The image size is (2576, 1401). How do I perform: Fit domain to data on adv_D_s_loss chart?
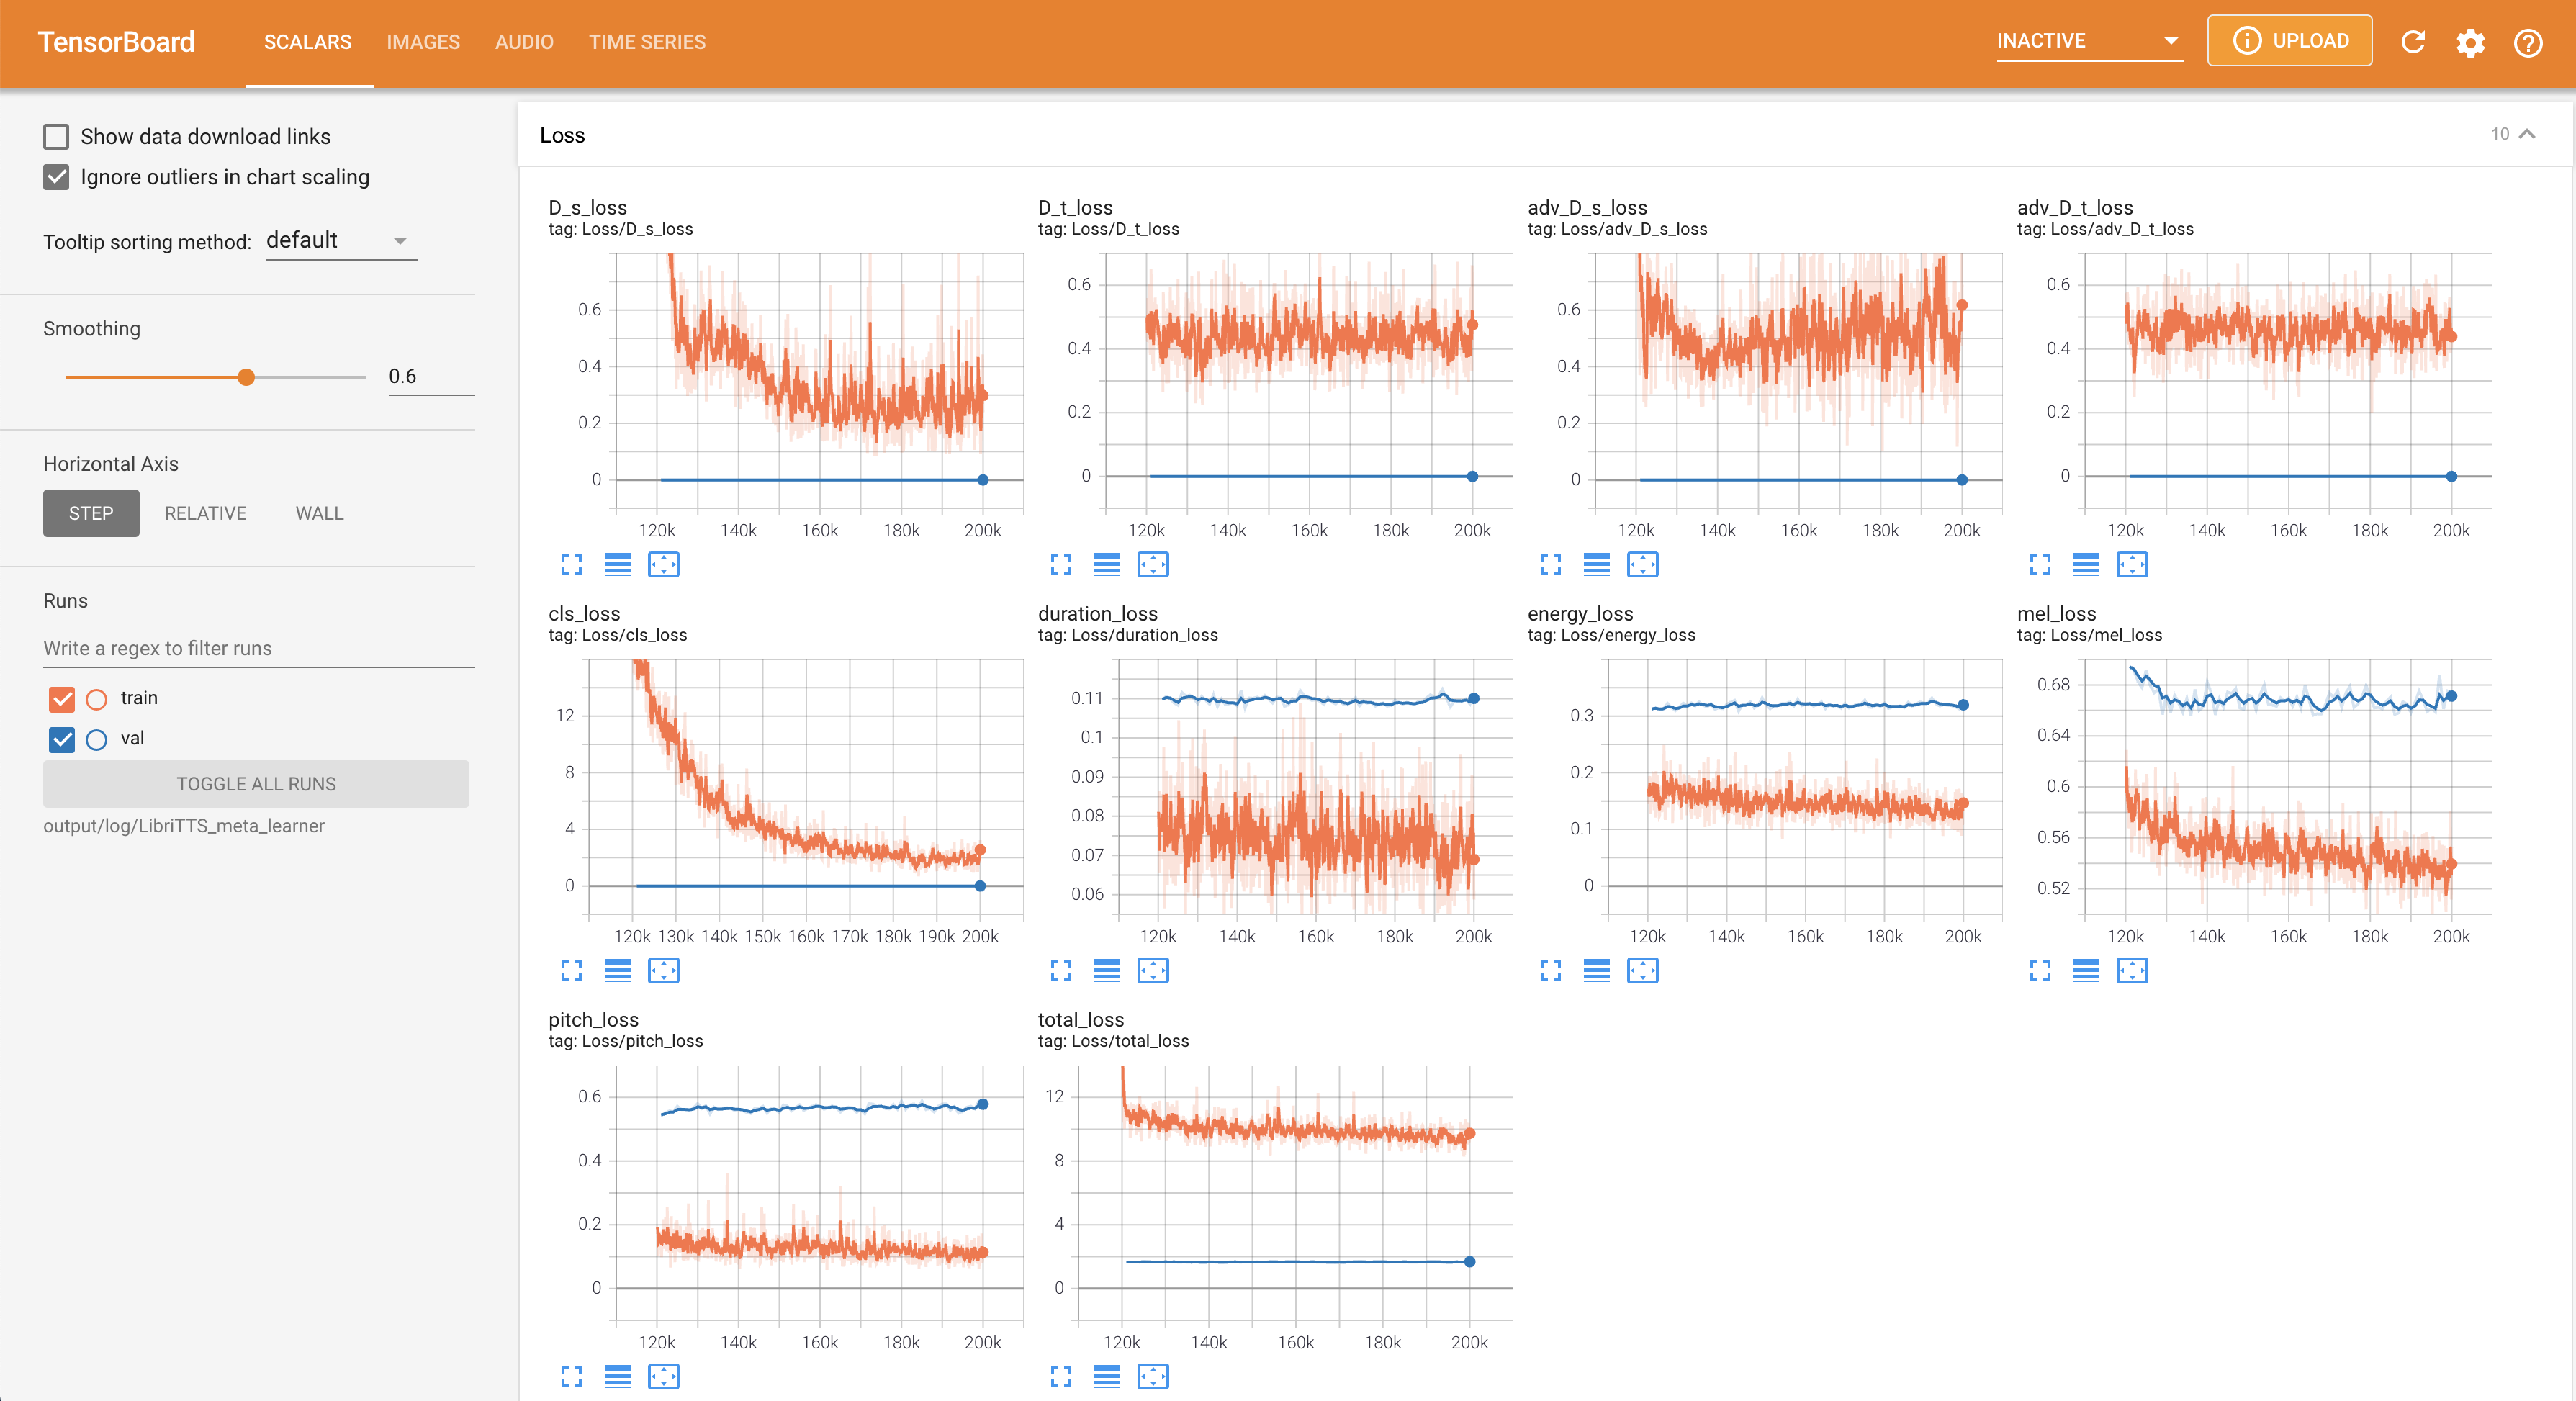(x=1642, y=565)
